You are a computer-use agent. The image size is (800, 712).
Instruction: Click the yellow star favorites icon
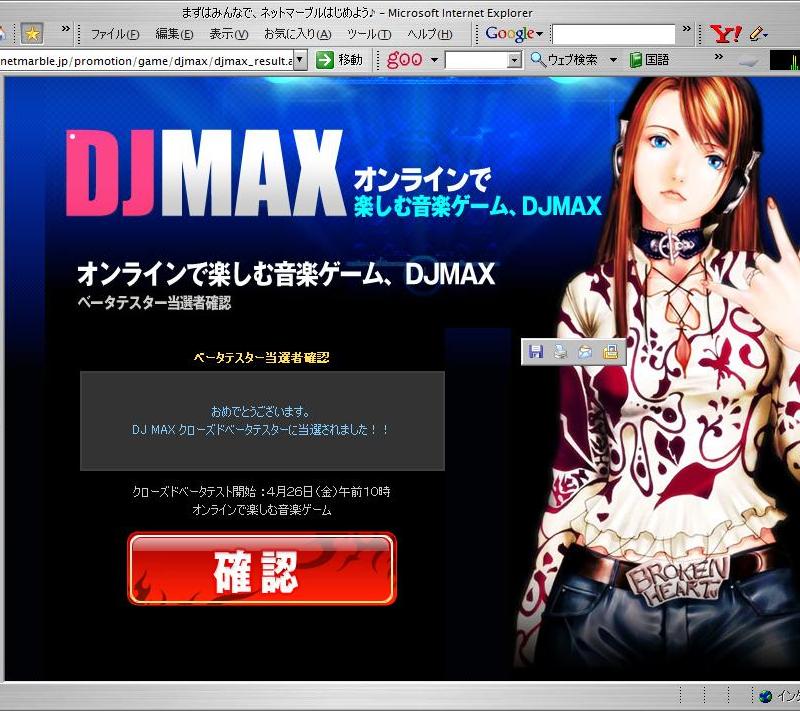click(x=32, y=34)
